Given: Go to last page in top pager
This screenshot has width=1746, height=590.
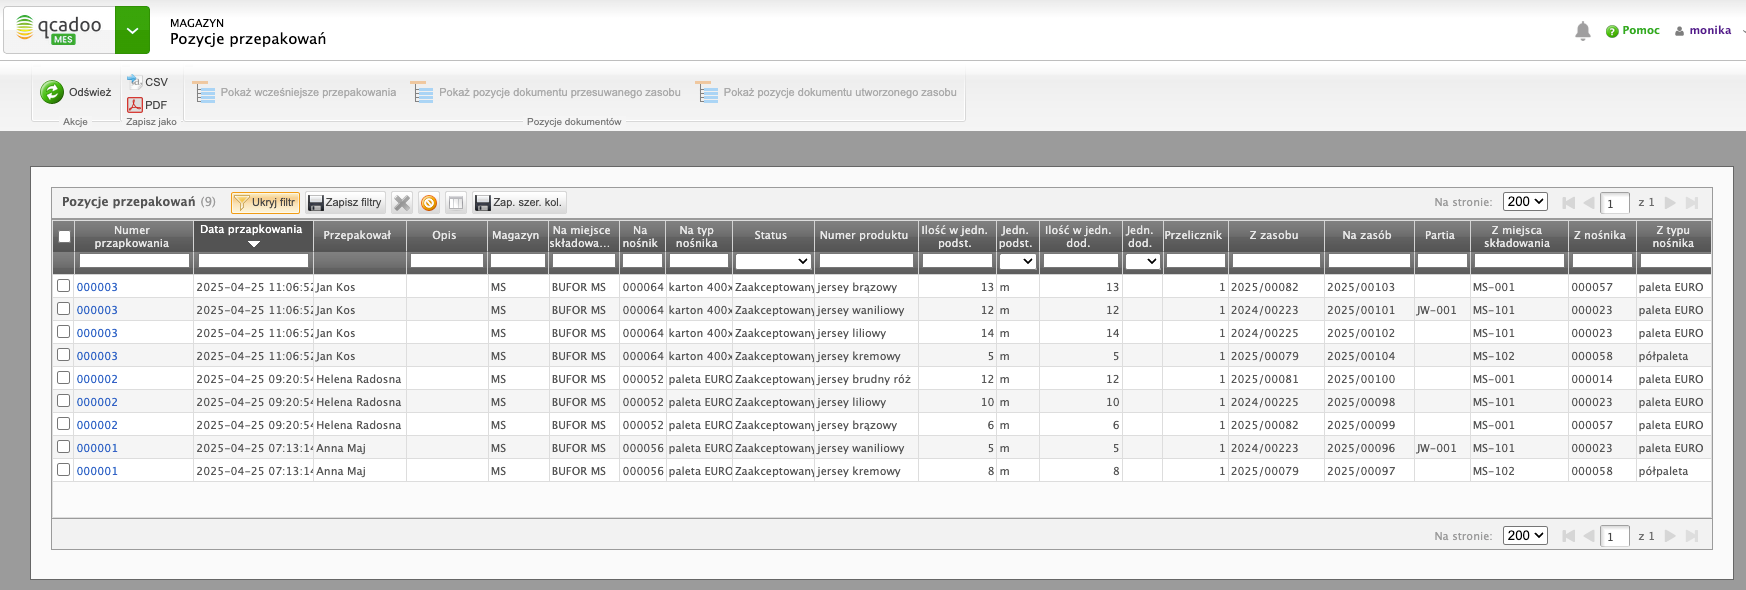Looking at the screenshot, I should point(1691,203).
